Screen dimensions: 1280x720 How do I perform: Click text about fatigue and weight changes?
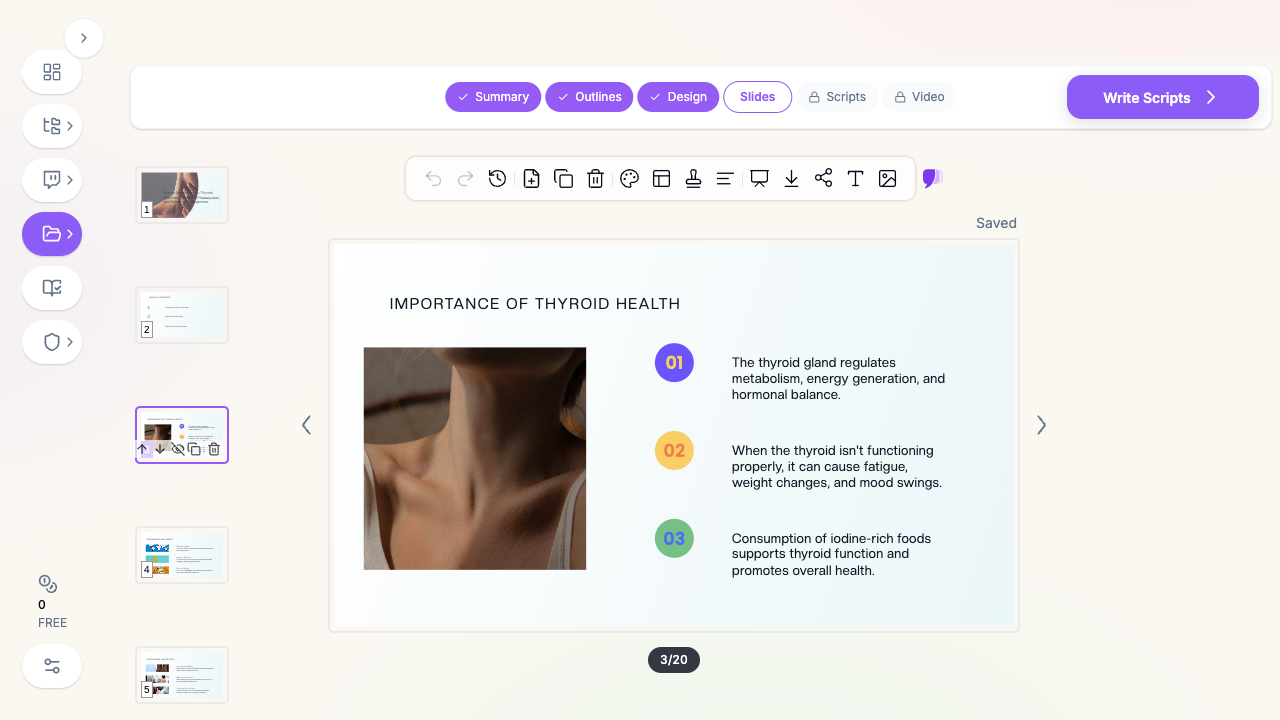click(x=837, y=467)
